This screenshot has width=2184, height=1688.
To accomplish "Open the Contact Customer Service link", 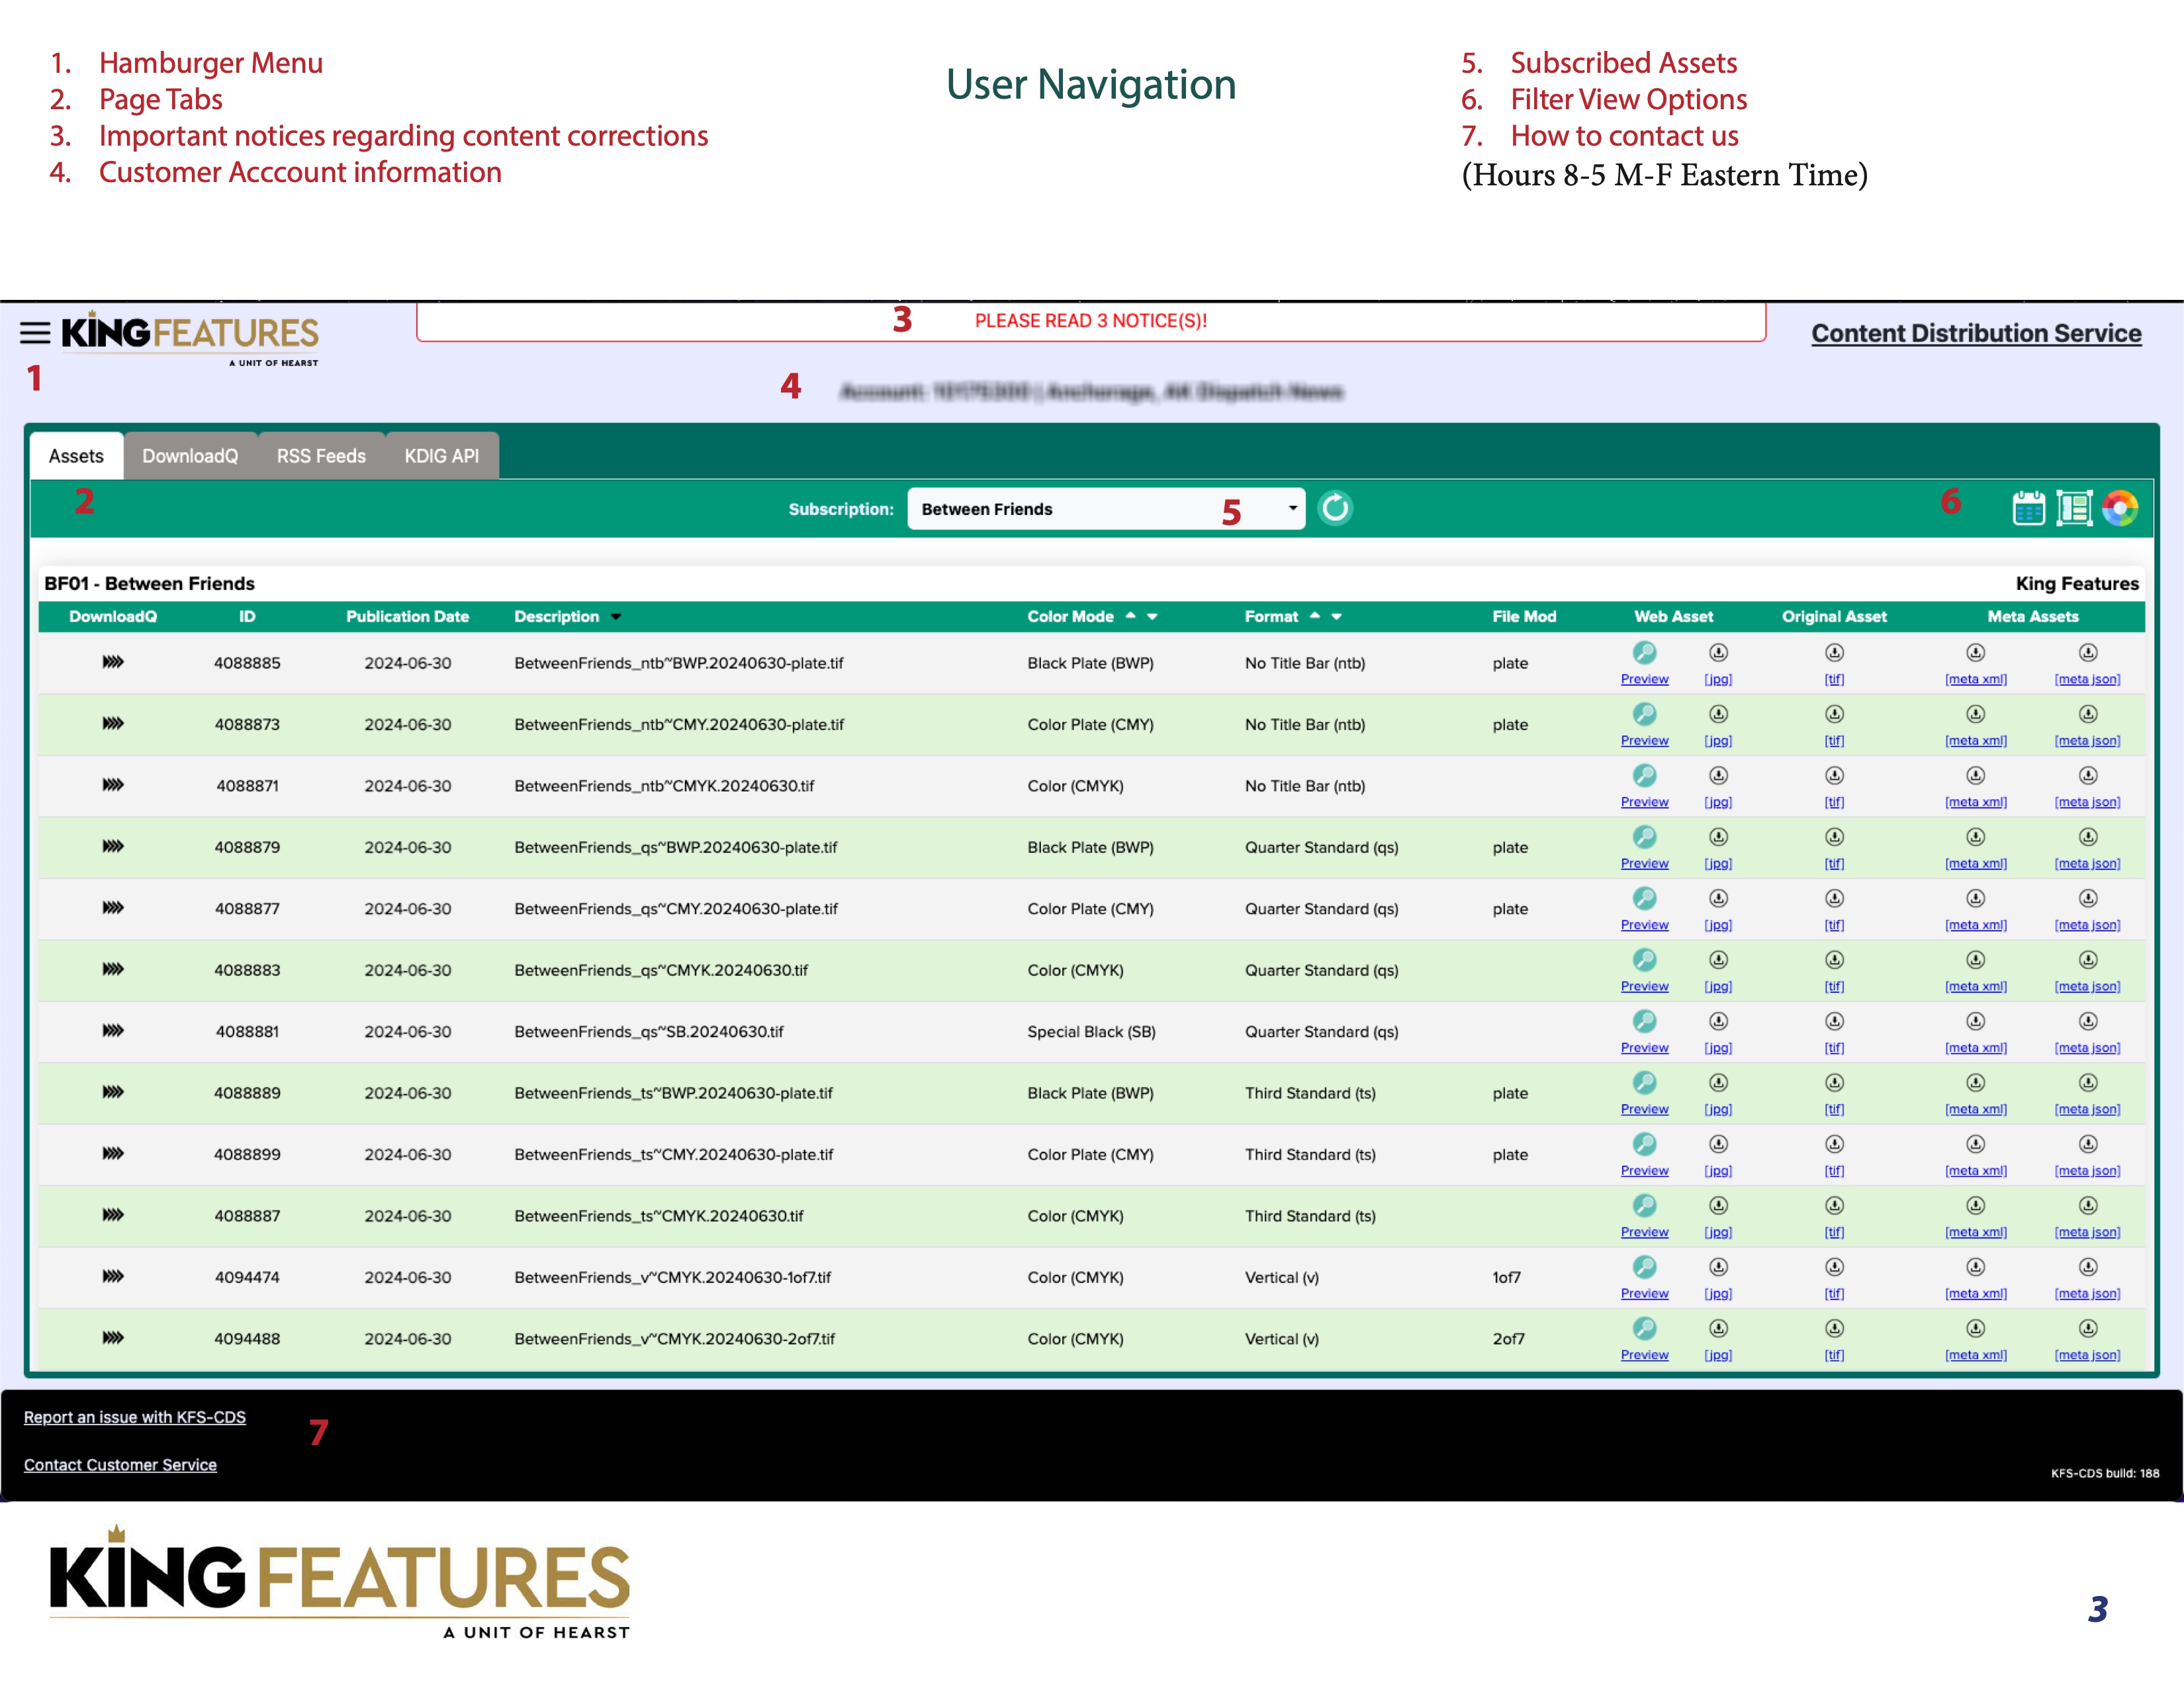I will click(120, 1465).
